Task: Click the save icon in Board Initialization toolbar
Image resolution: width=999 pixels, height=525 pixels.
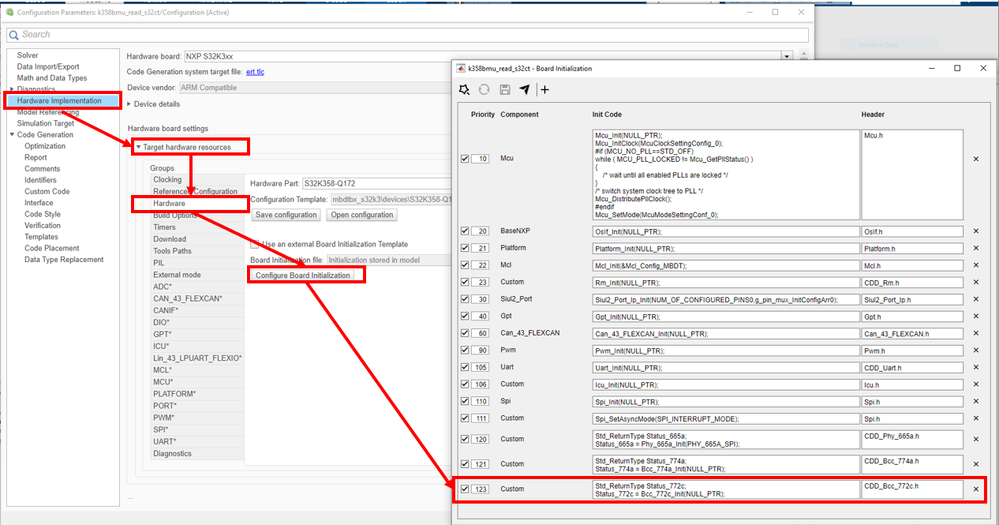Action: [x=505, y=90]
